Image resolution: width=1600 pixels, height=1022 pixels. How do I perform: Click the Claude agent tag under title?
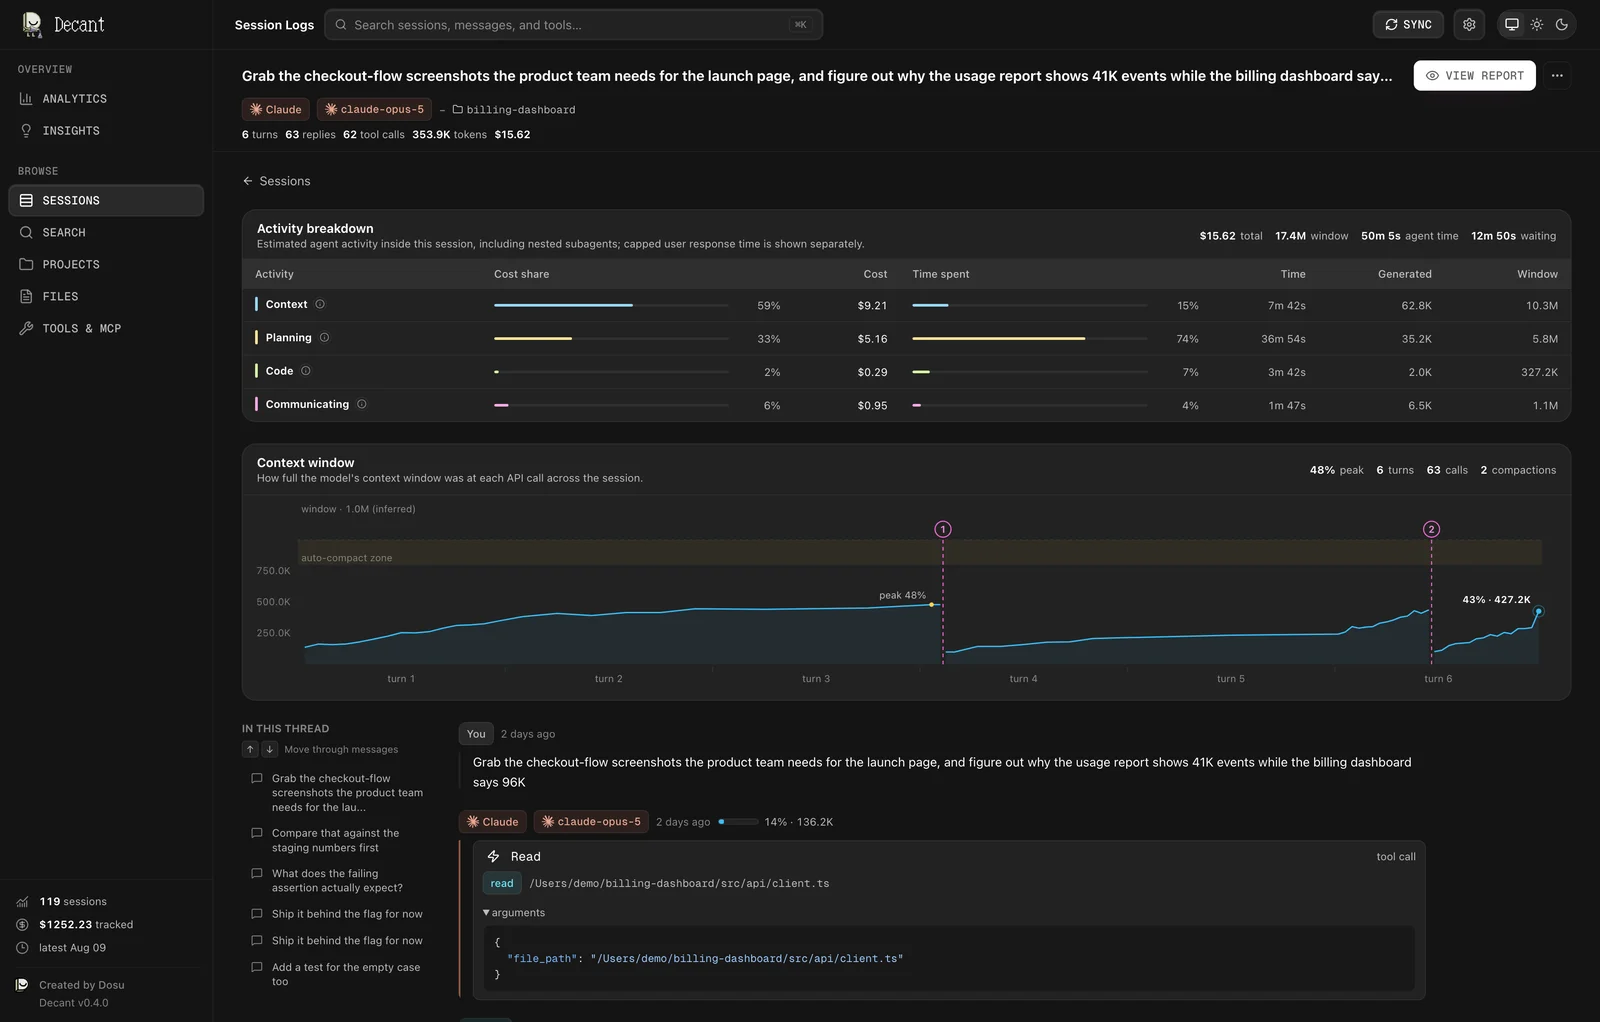click(x=275, y=110)
